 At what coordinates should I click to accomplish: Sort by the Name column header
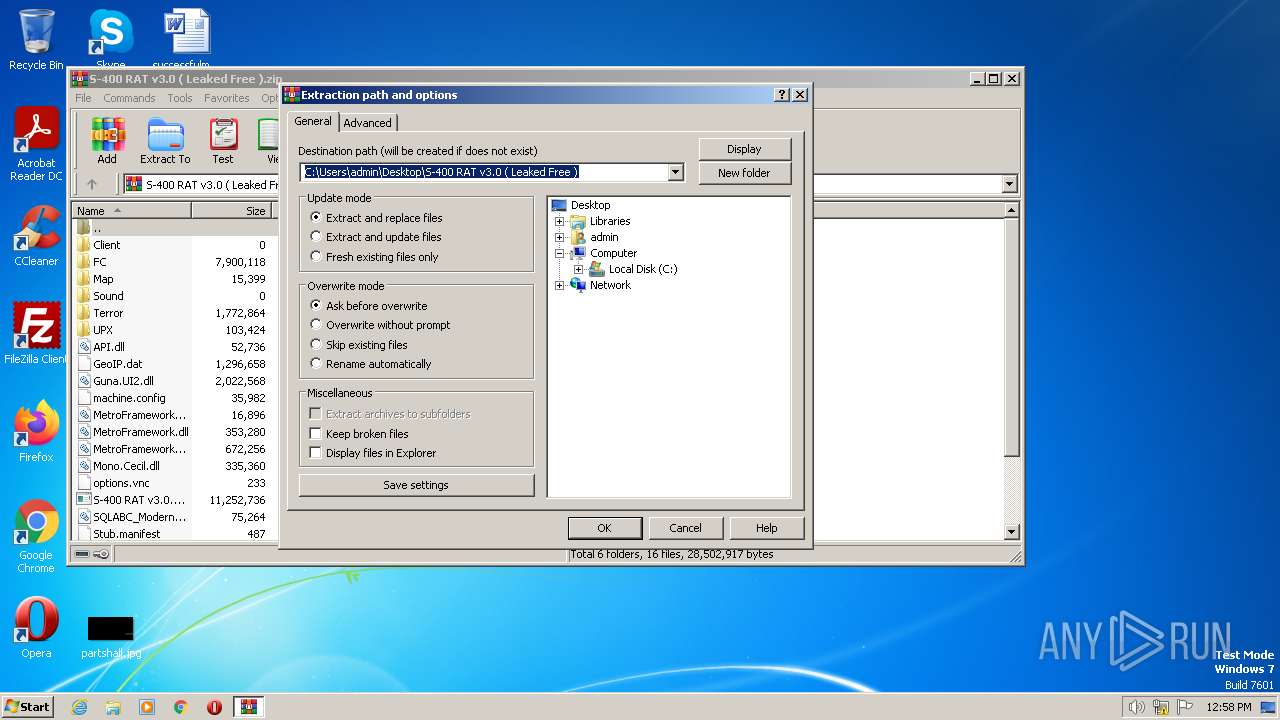click(x=132, y=211)
